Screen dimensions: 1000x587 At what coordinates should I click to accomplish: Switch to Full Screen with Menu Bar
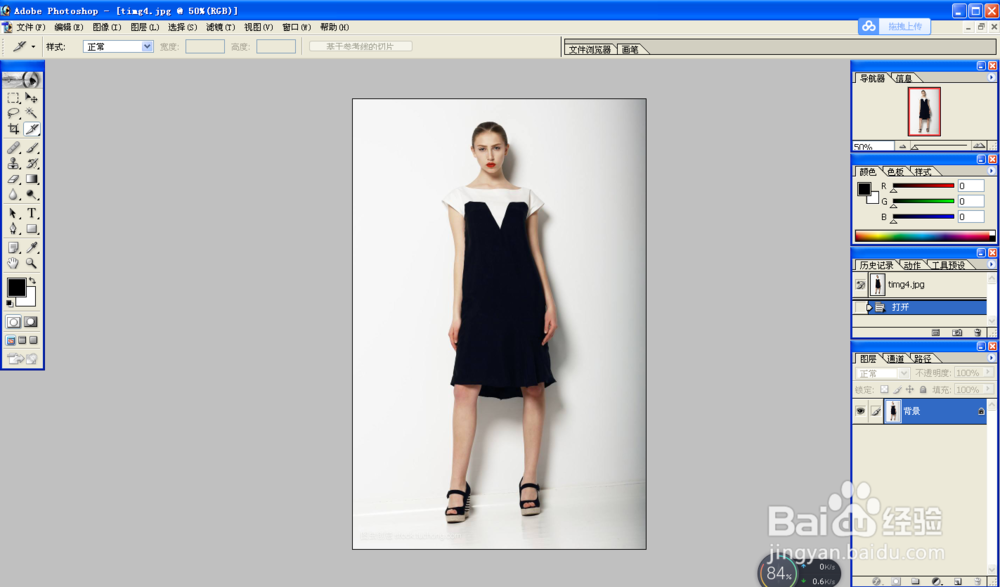point(22,340)
